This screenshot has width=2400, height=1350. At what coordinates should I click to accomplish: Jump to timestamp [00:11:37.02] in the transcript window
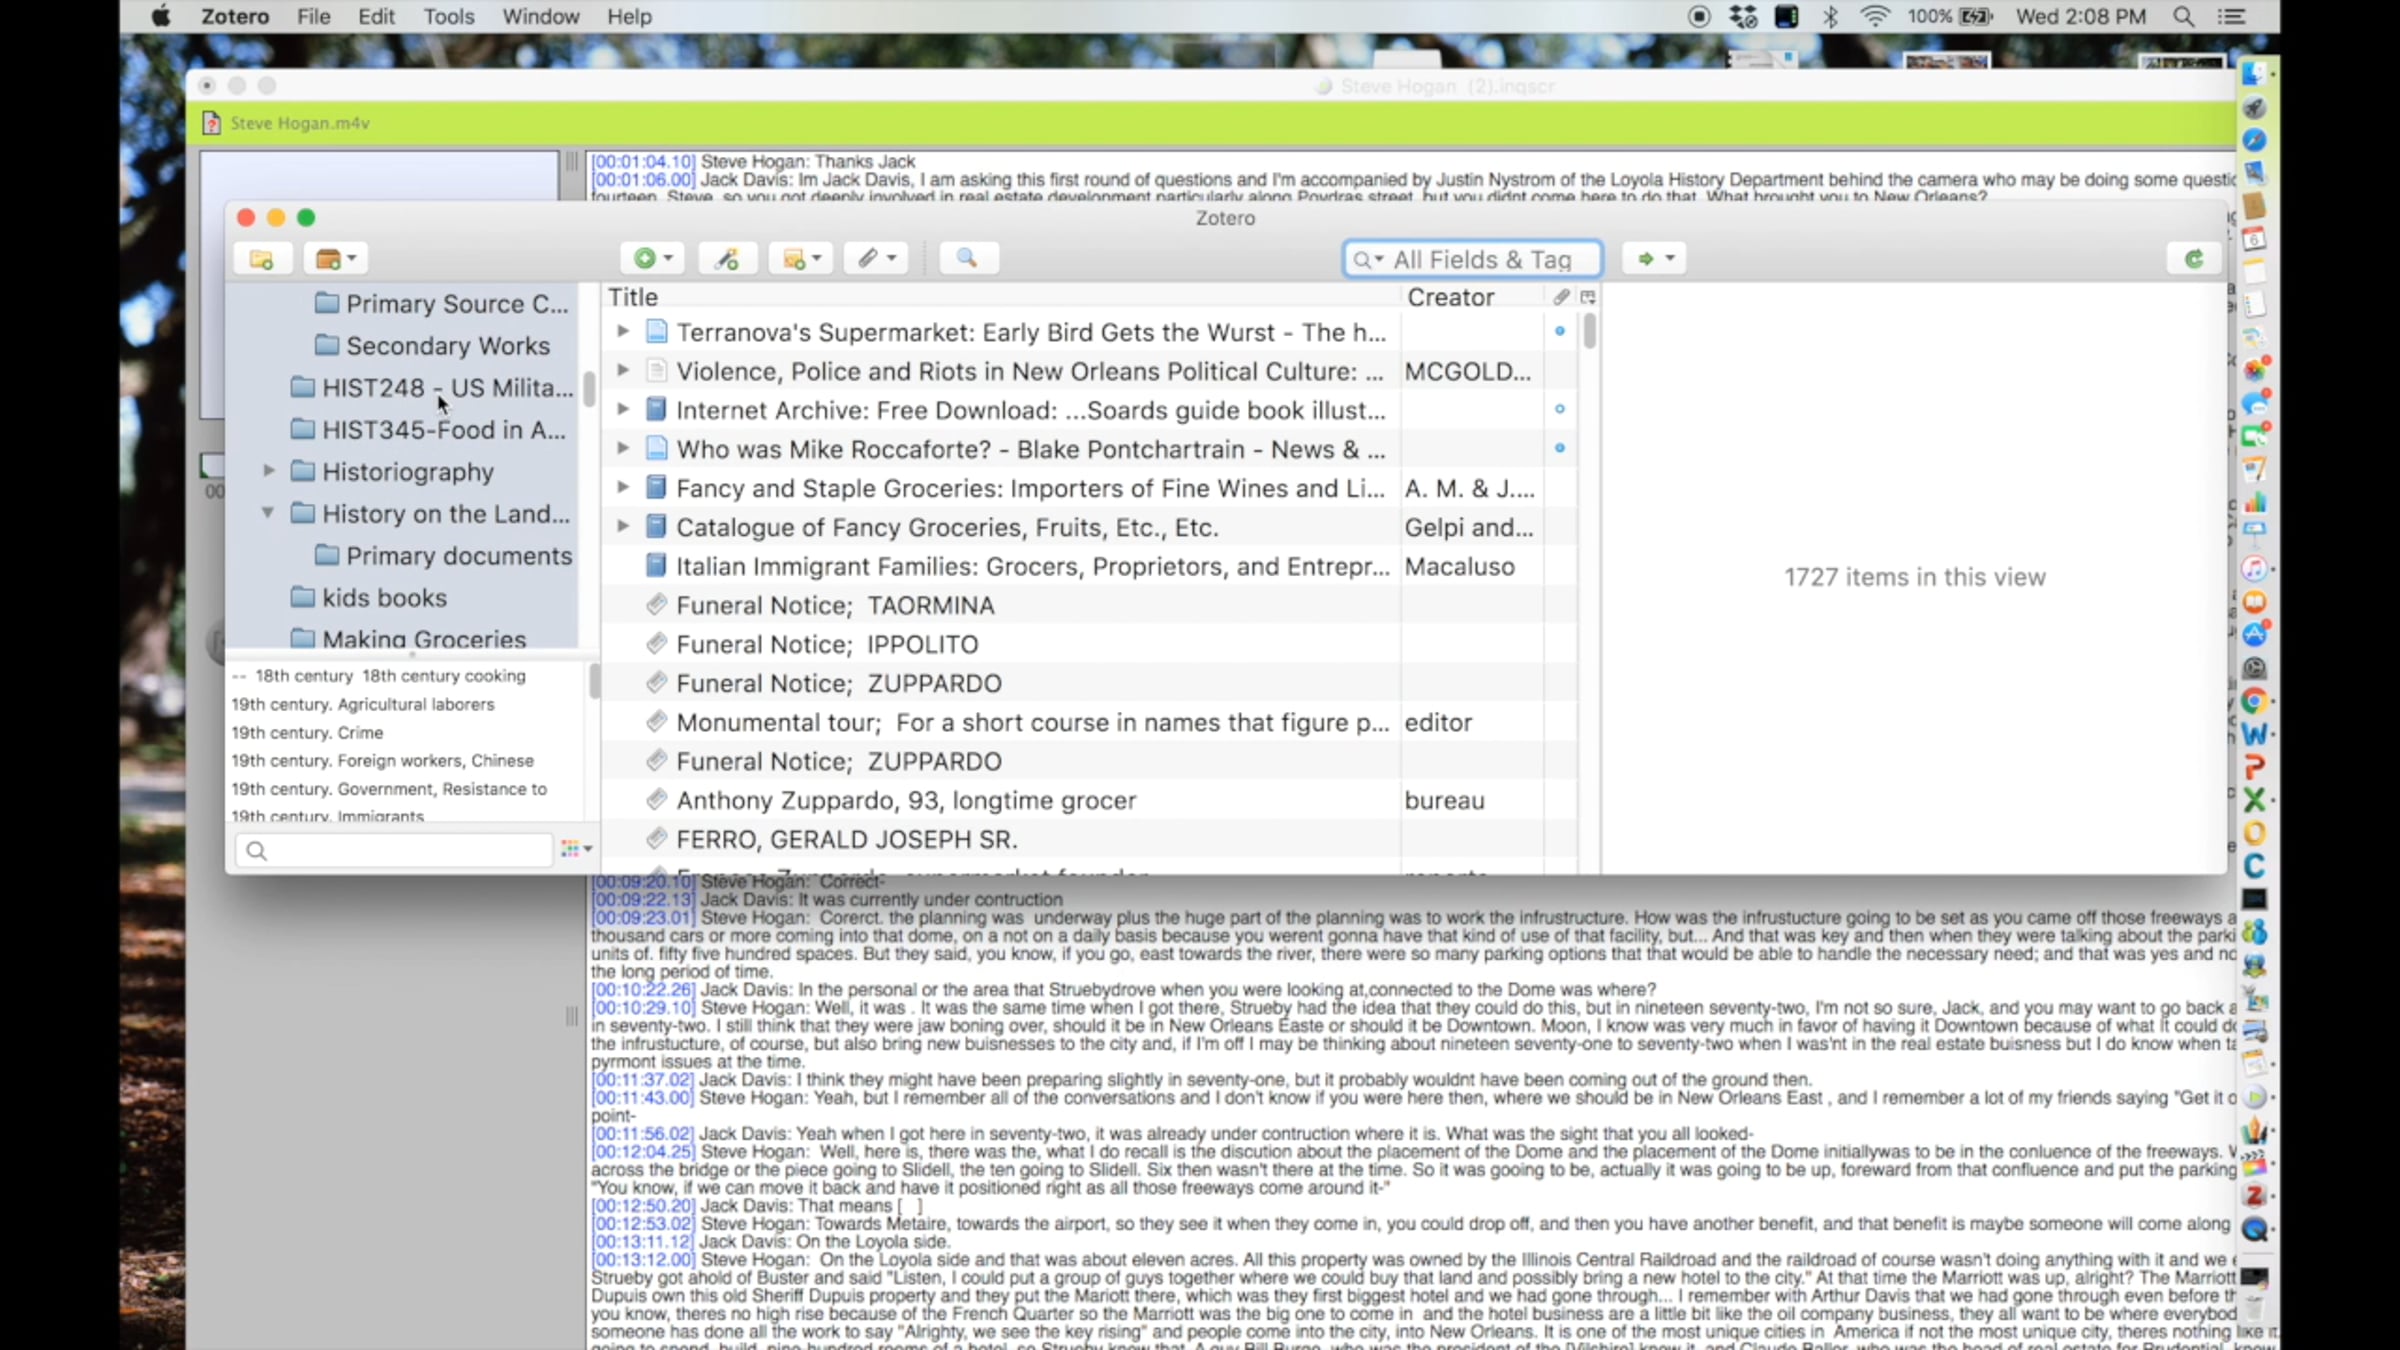pos(642,1080)
